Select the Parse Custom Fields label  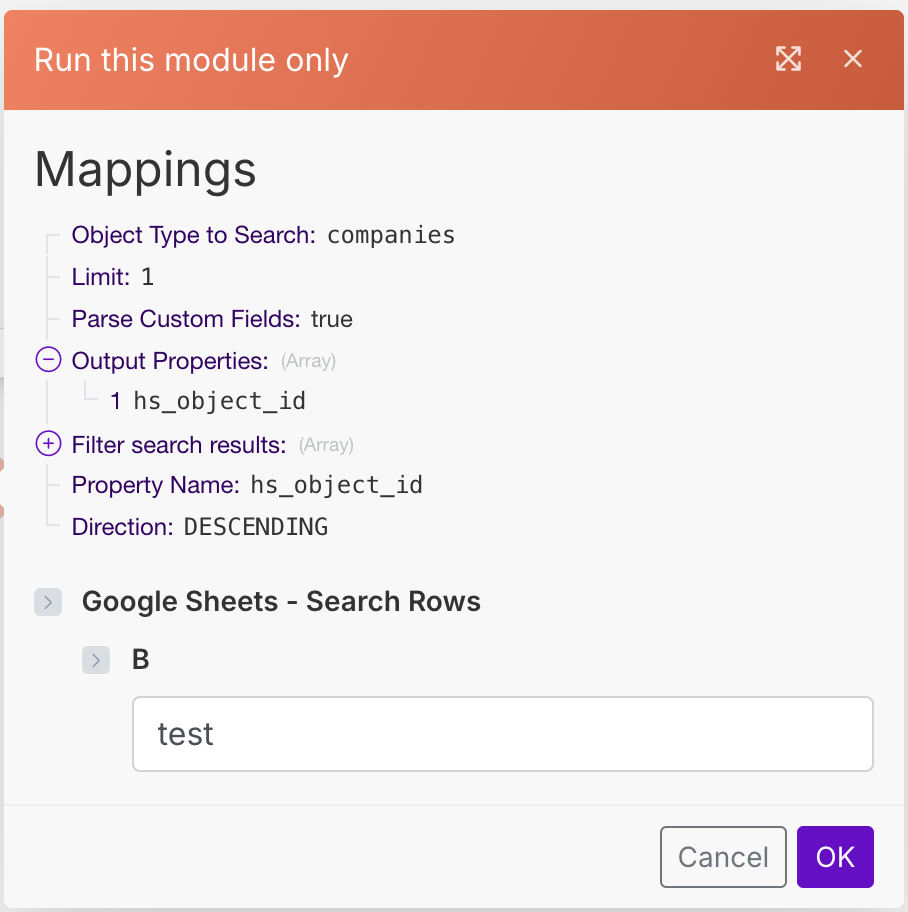point(186,319)
